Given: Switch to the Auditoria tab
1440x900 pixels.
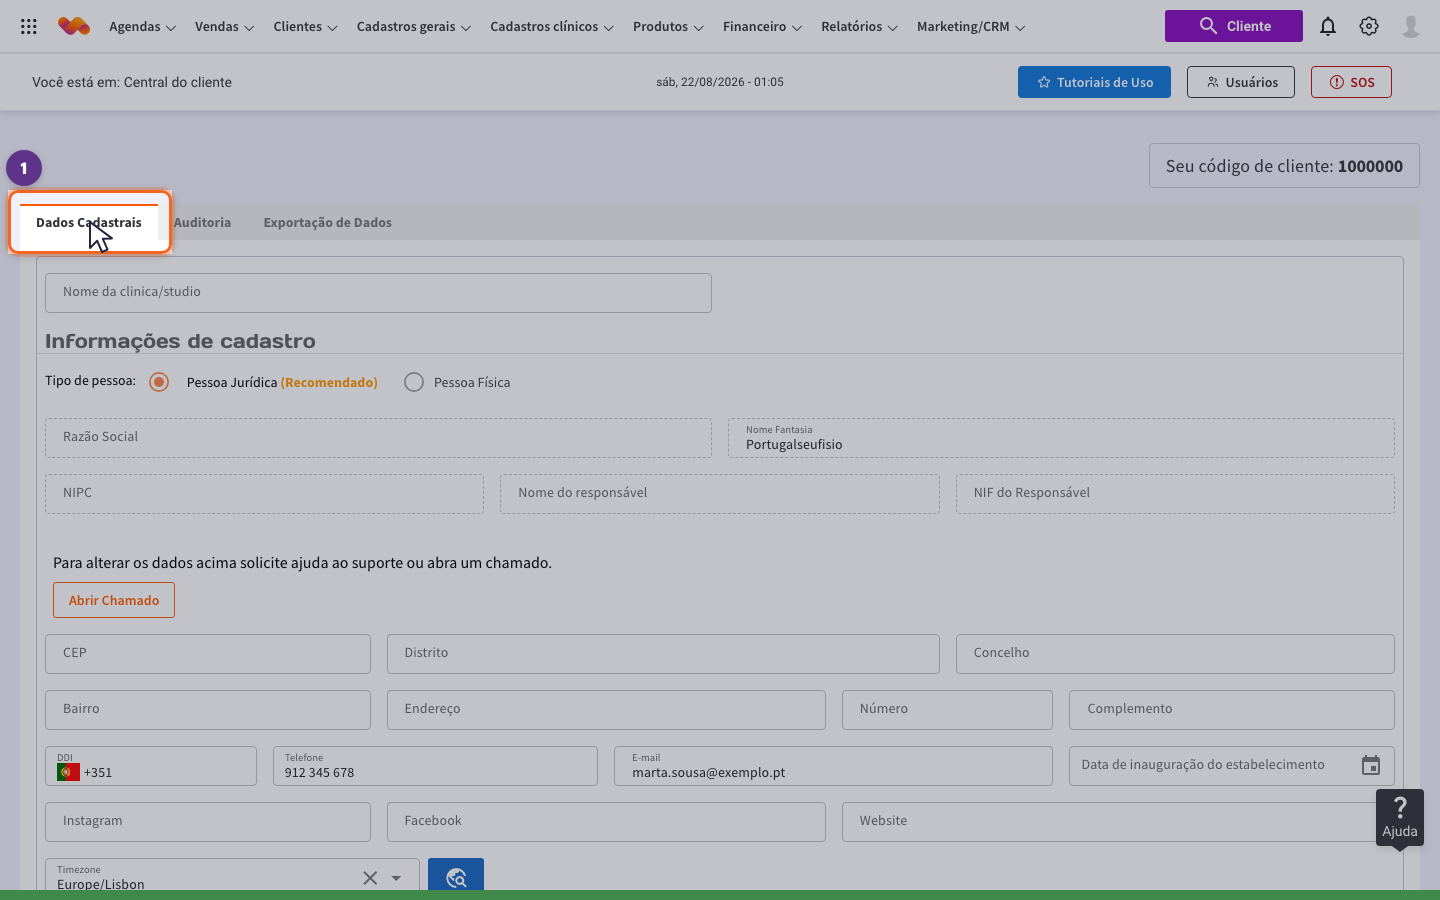Looking at the screenshot, I should click(202, 222).
